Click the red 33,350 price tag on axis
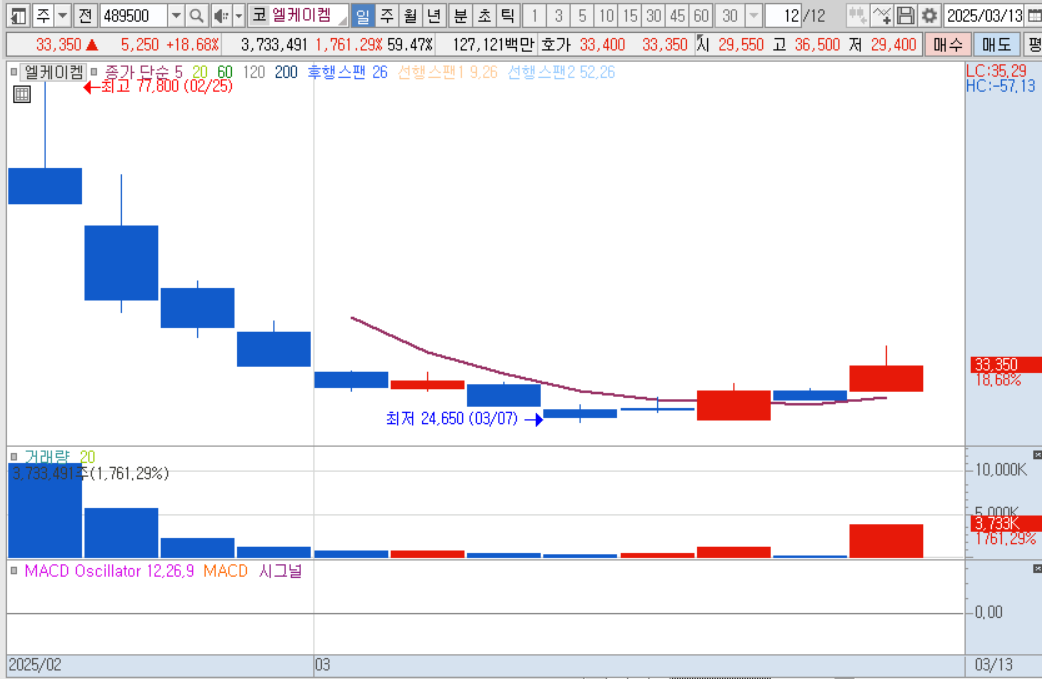This screenshot has height=679, width=1042. point(1005,364)
